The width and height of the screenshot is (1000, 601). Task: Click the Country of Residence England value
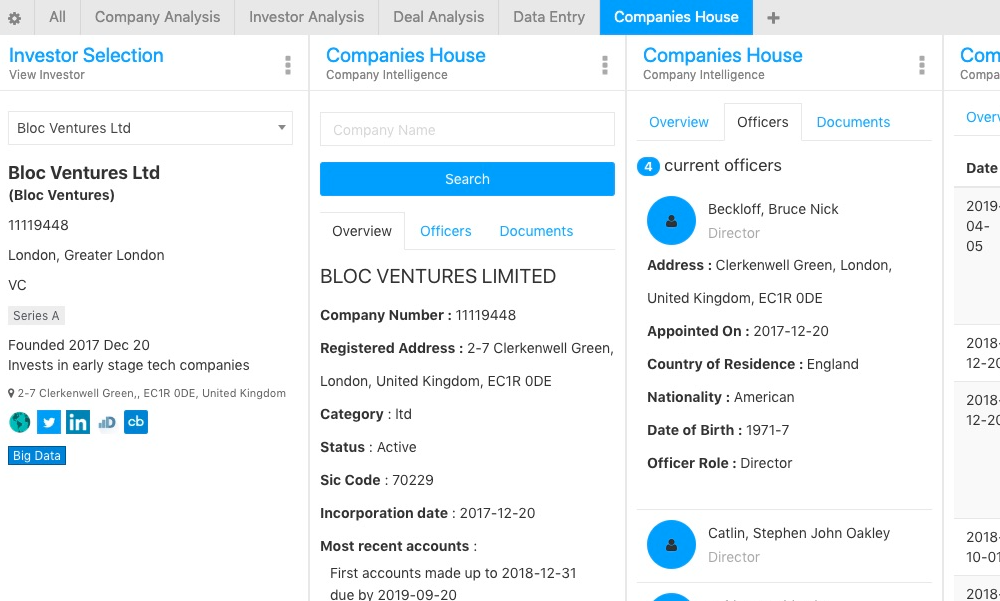[x=832, y=364]
